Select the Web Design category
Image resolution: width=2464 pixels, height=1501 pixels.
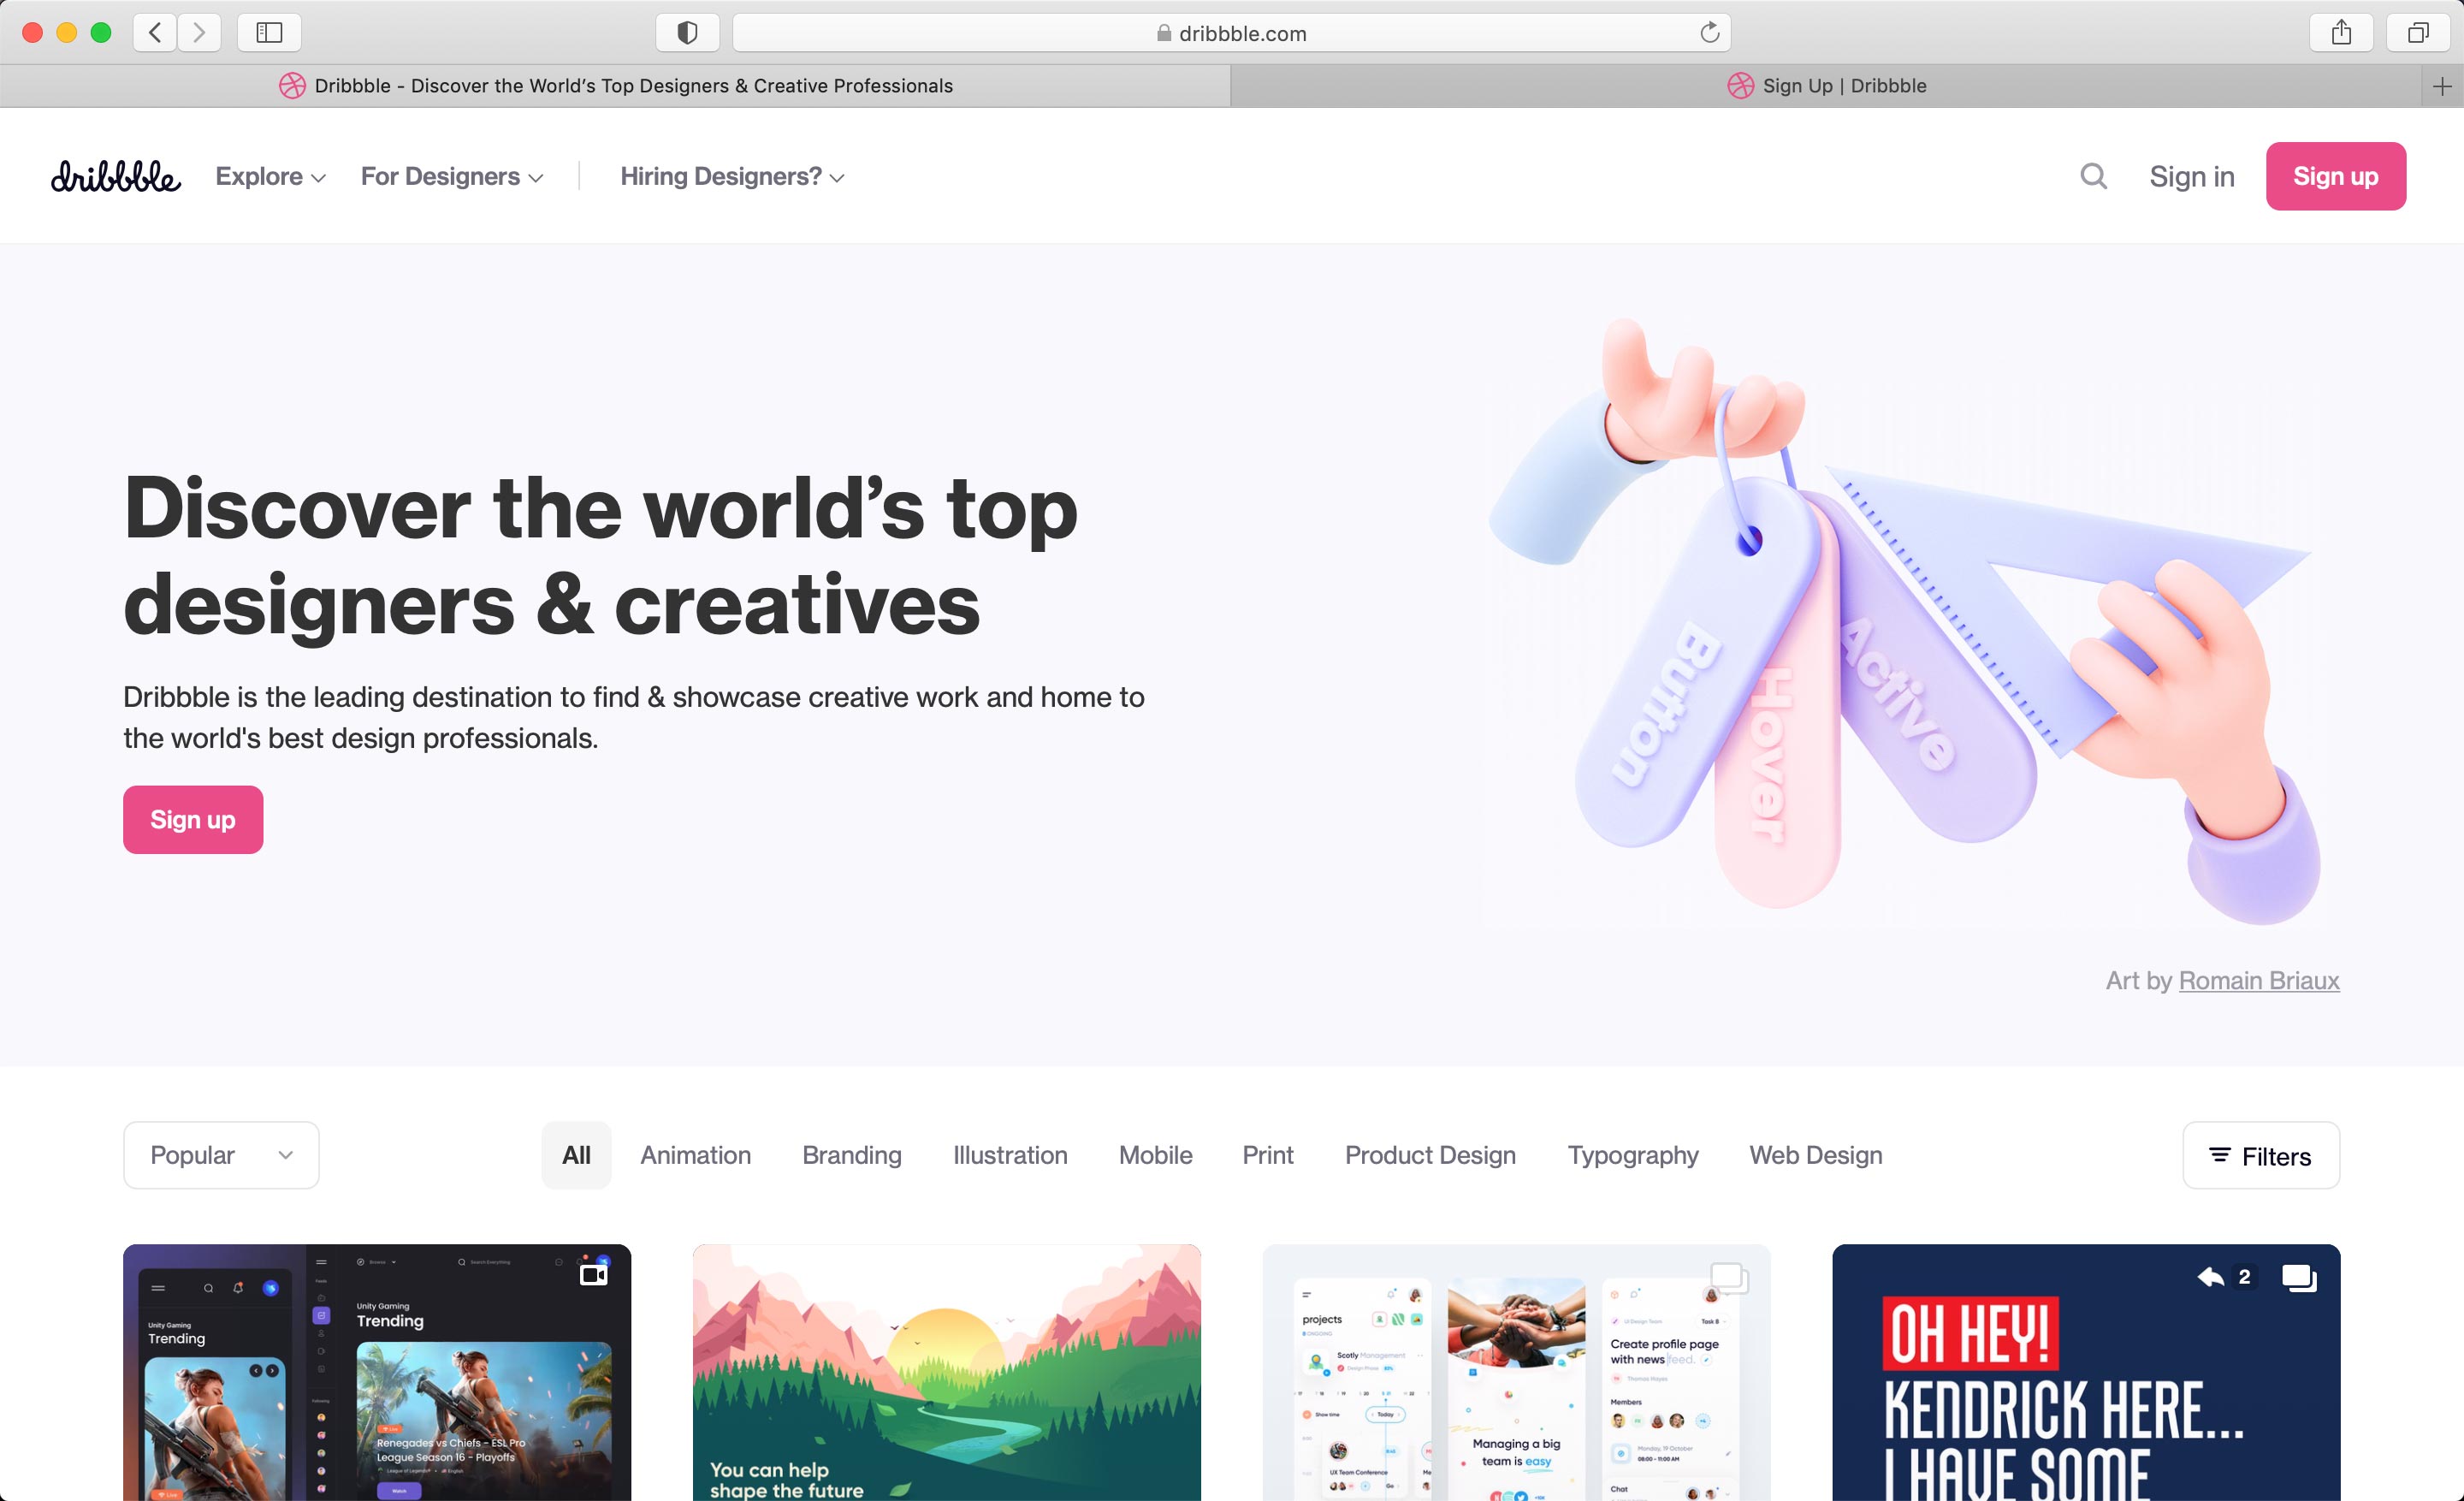pos(1815,1155)
